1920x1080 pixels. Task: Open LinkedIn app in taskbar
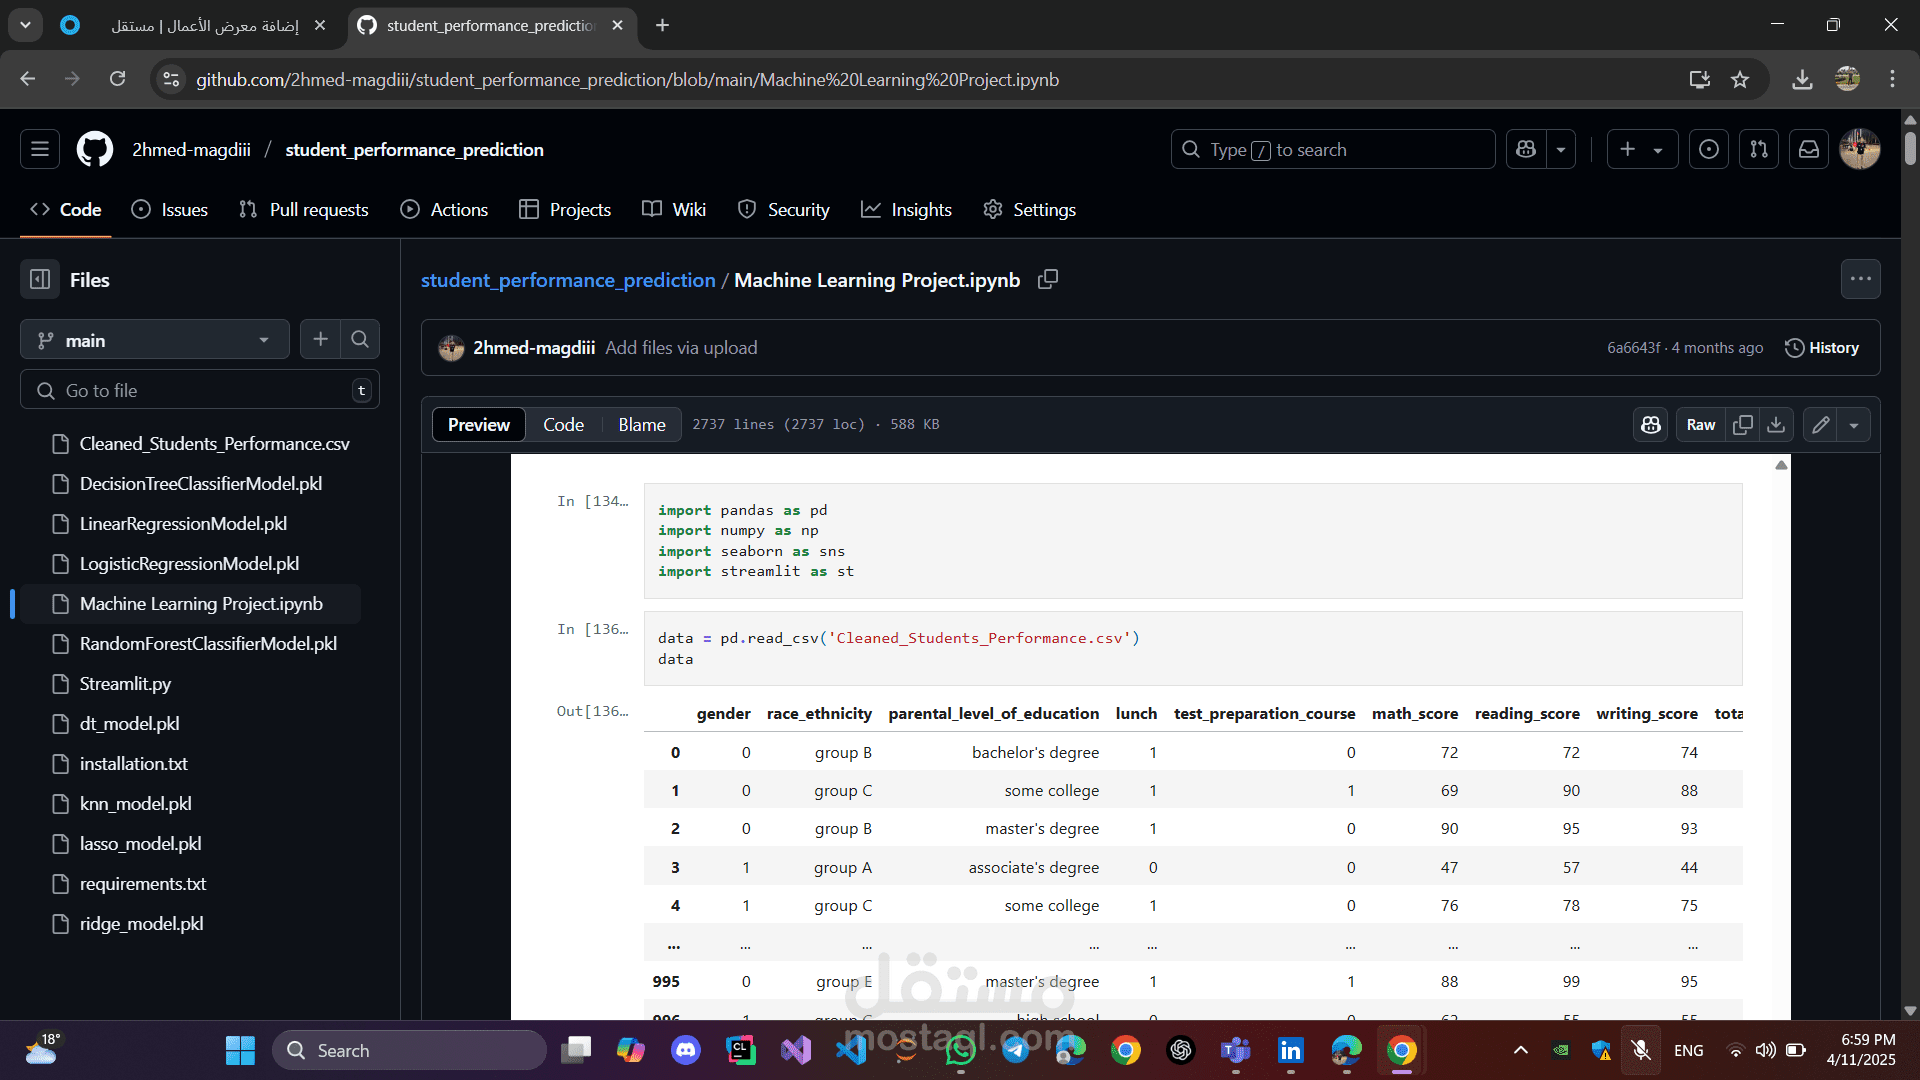(1290, 1050)
